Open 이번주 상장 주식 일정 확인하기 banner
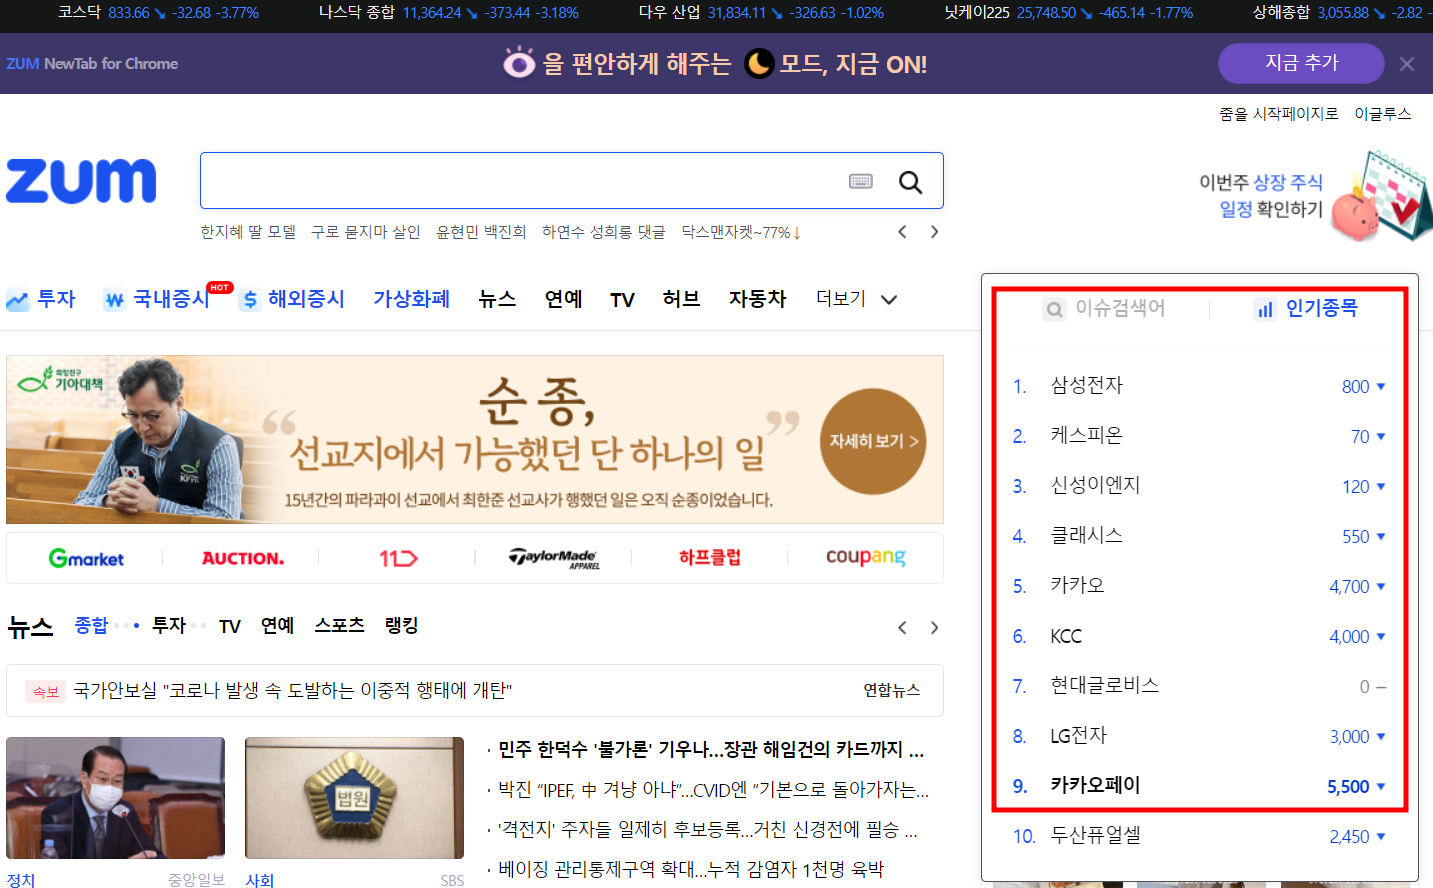Screen dimensions: 1433x888 pos(1314,195)
